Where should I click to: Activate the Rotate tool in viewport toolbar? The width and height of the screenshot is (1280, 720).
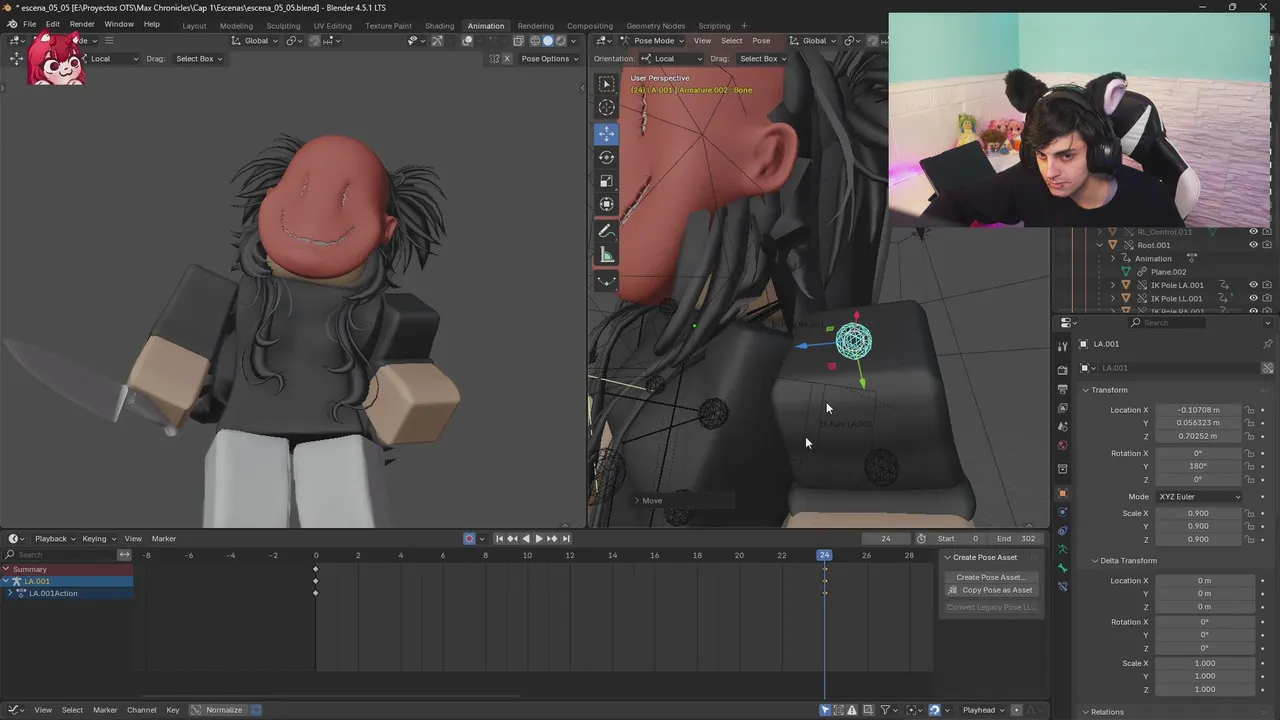pyautogui.click(x=606, y=157)
